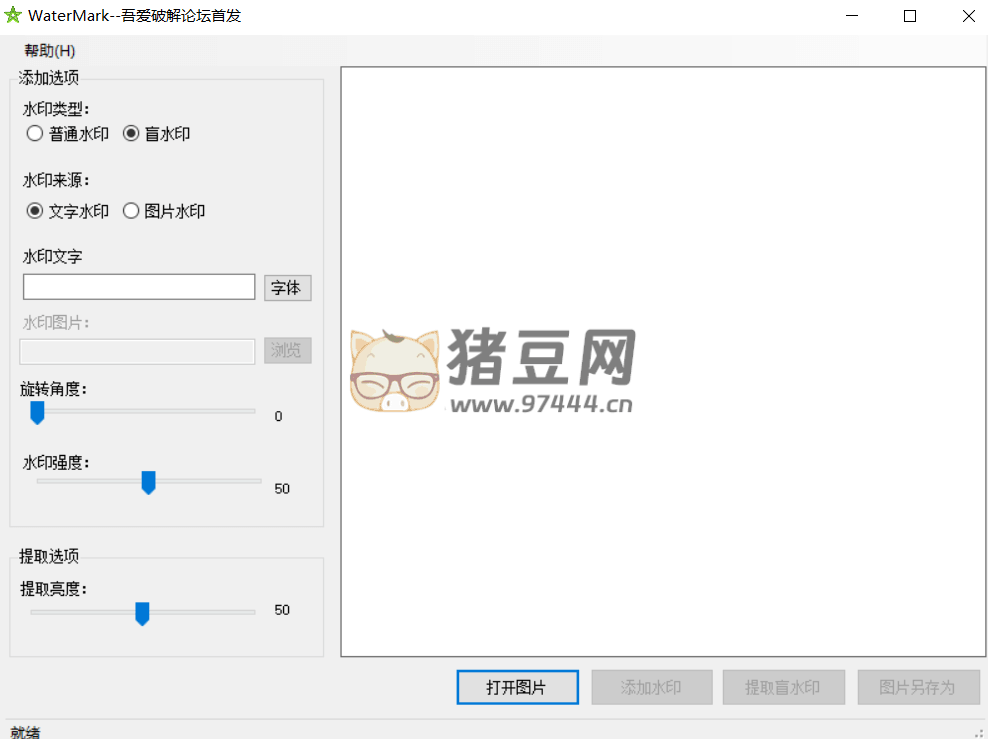Click the 水印图片 path field
Screen dimensions: 988x739
[x=138, y=351]
